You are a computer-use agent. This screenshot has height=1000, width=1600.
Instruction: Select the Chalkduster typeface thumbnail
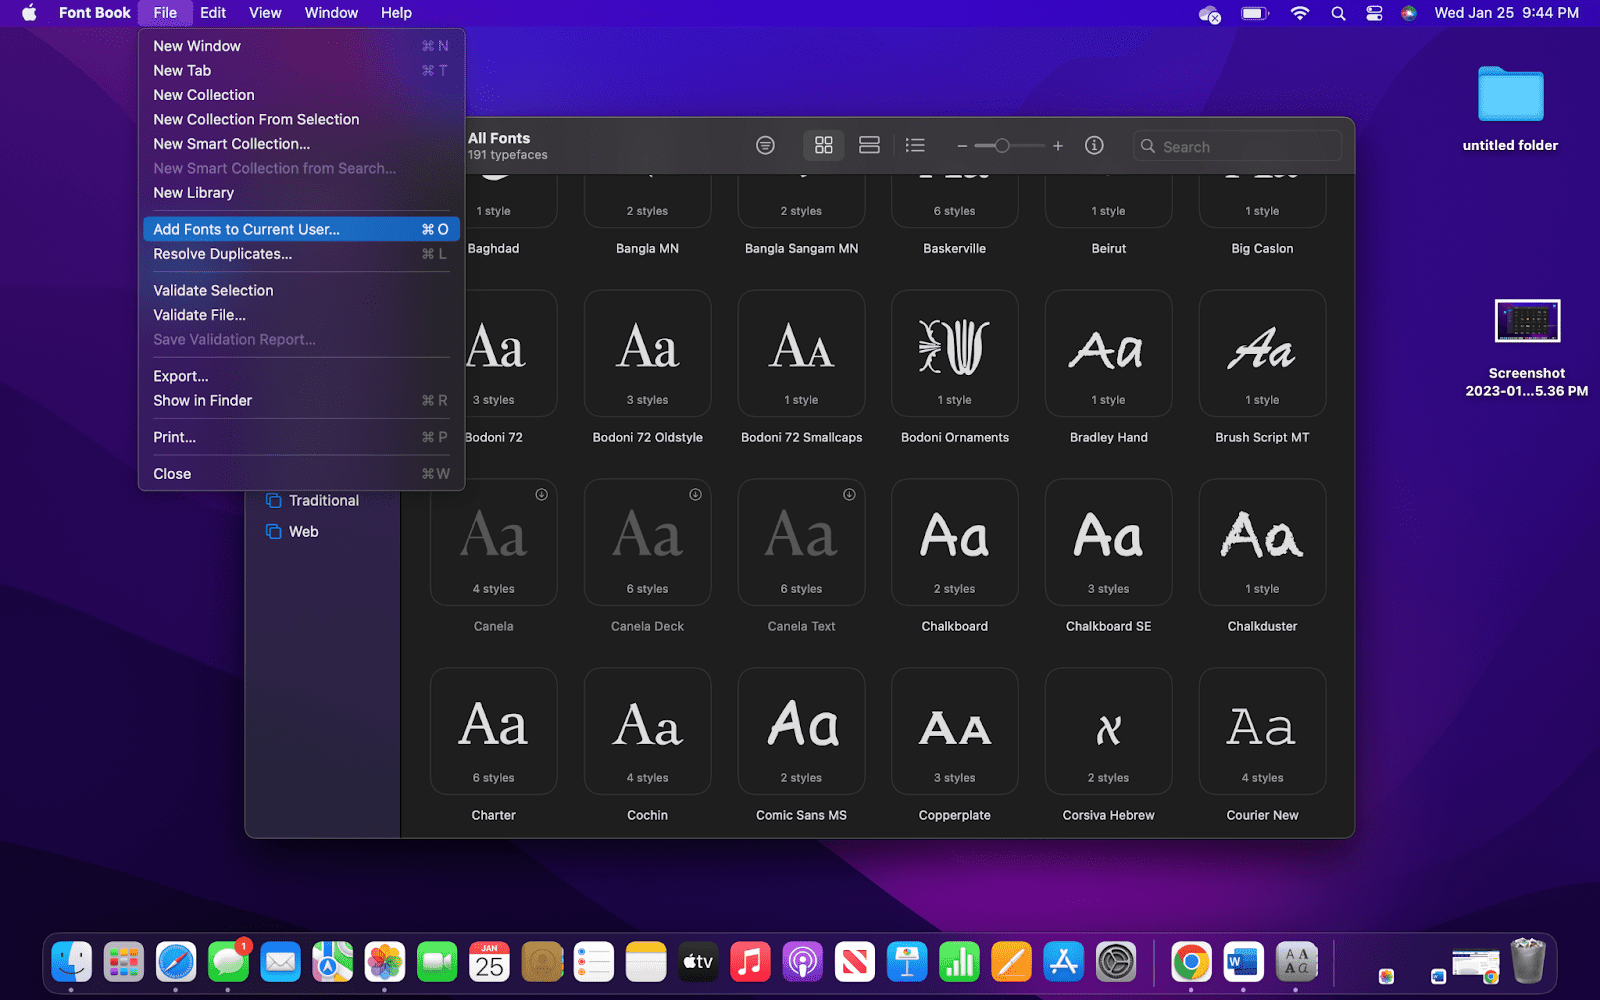click(1263, 542)
